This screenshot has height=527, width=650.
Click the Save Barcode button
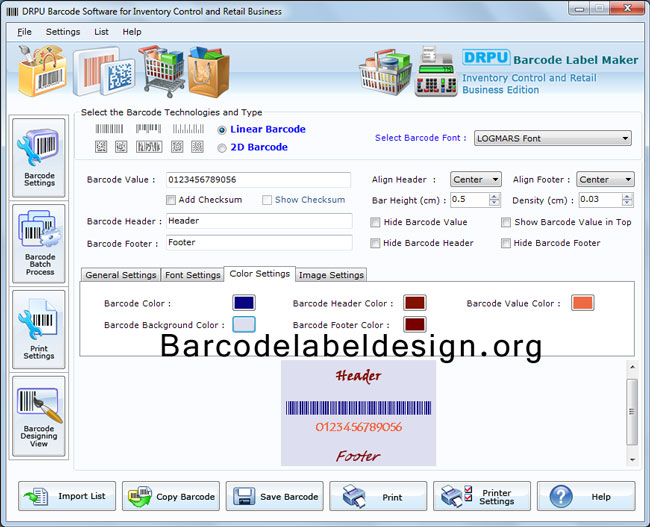tap(274, 496)
